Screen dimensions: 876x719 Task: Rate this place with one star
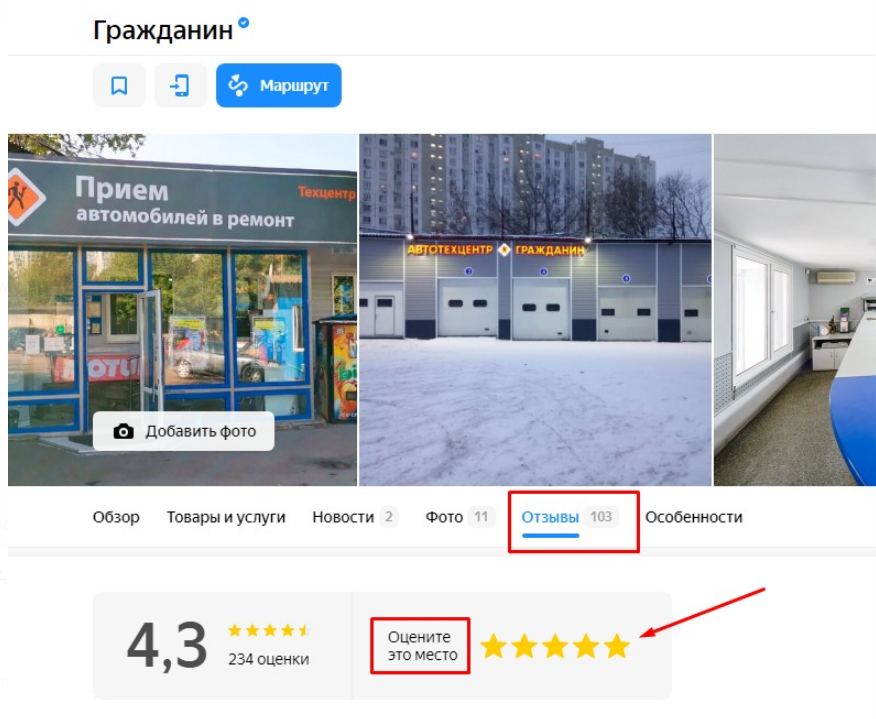tap(494, 646)
